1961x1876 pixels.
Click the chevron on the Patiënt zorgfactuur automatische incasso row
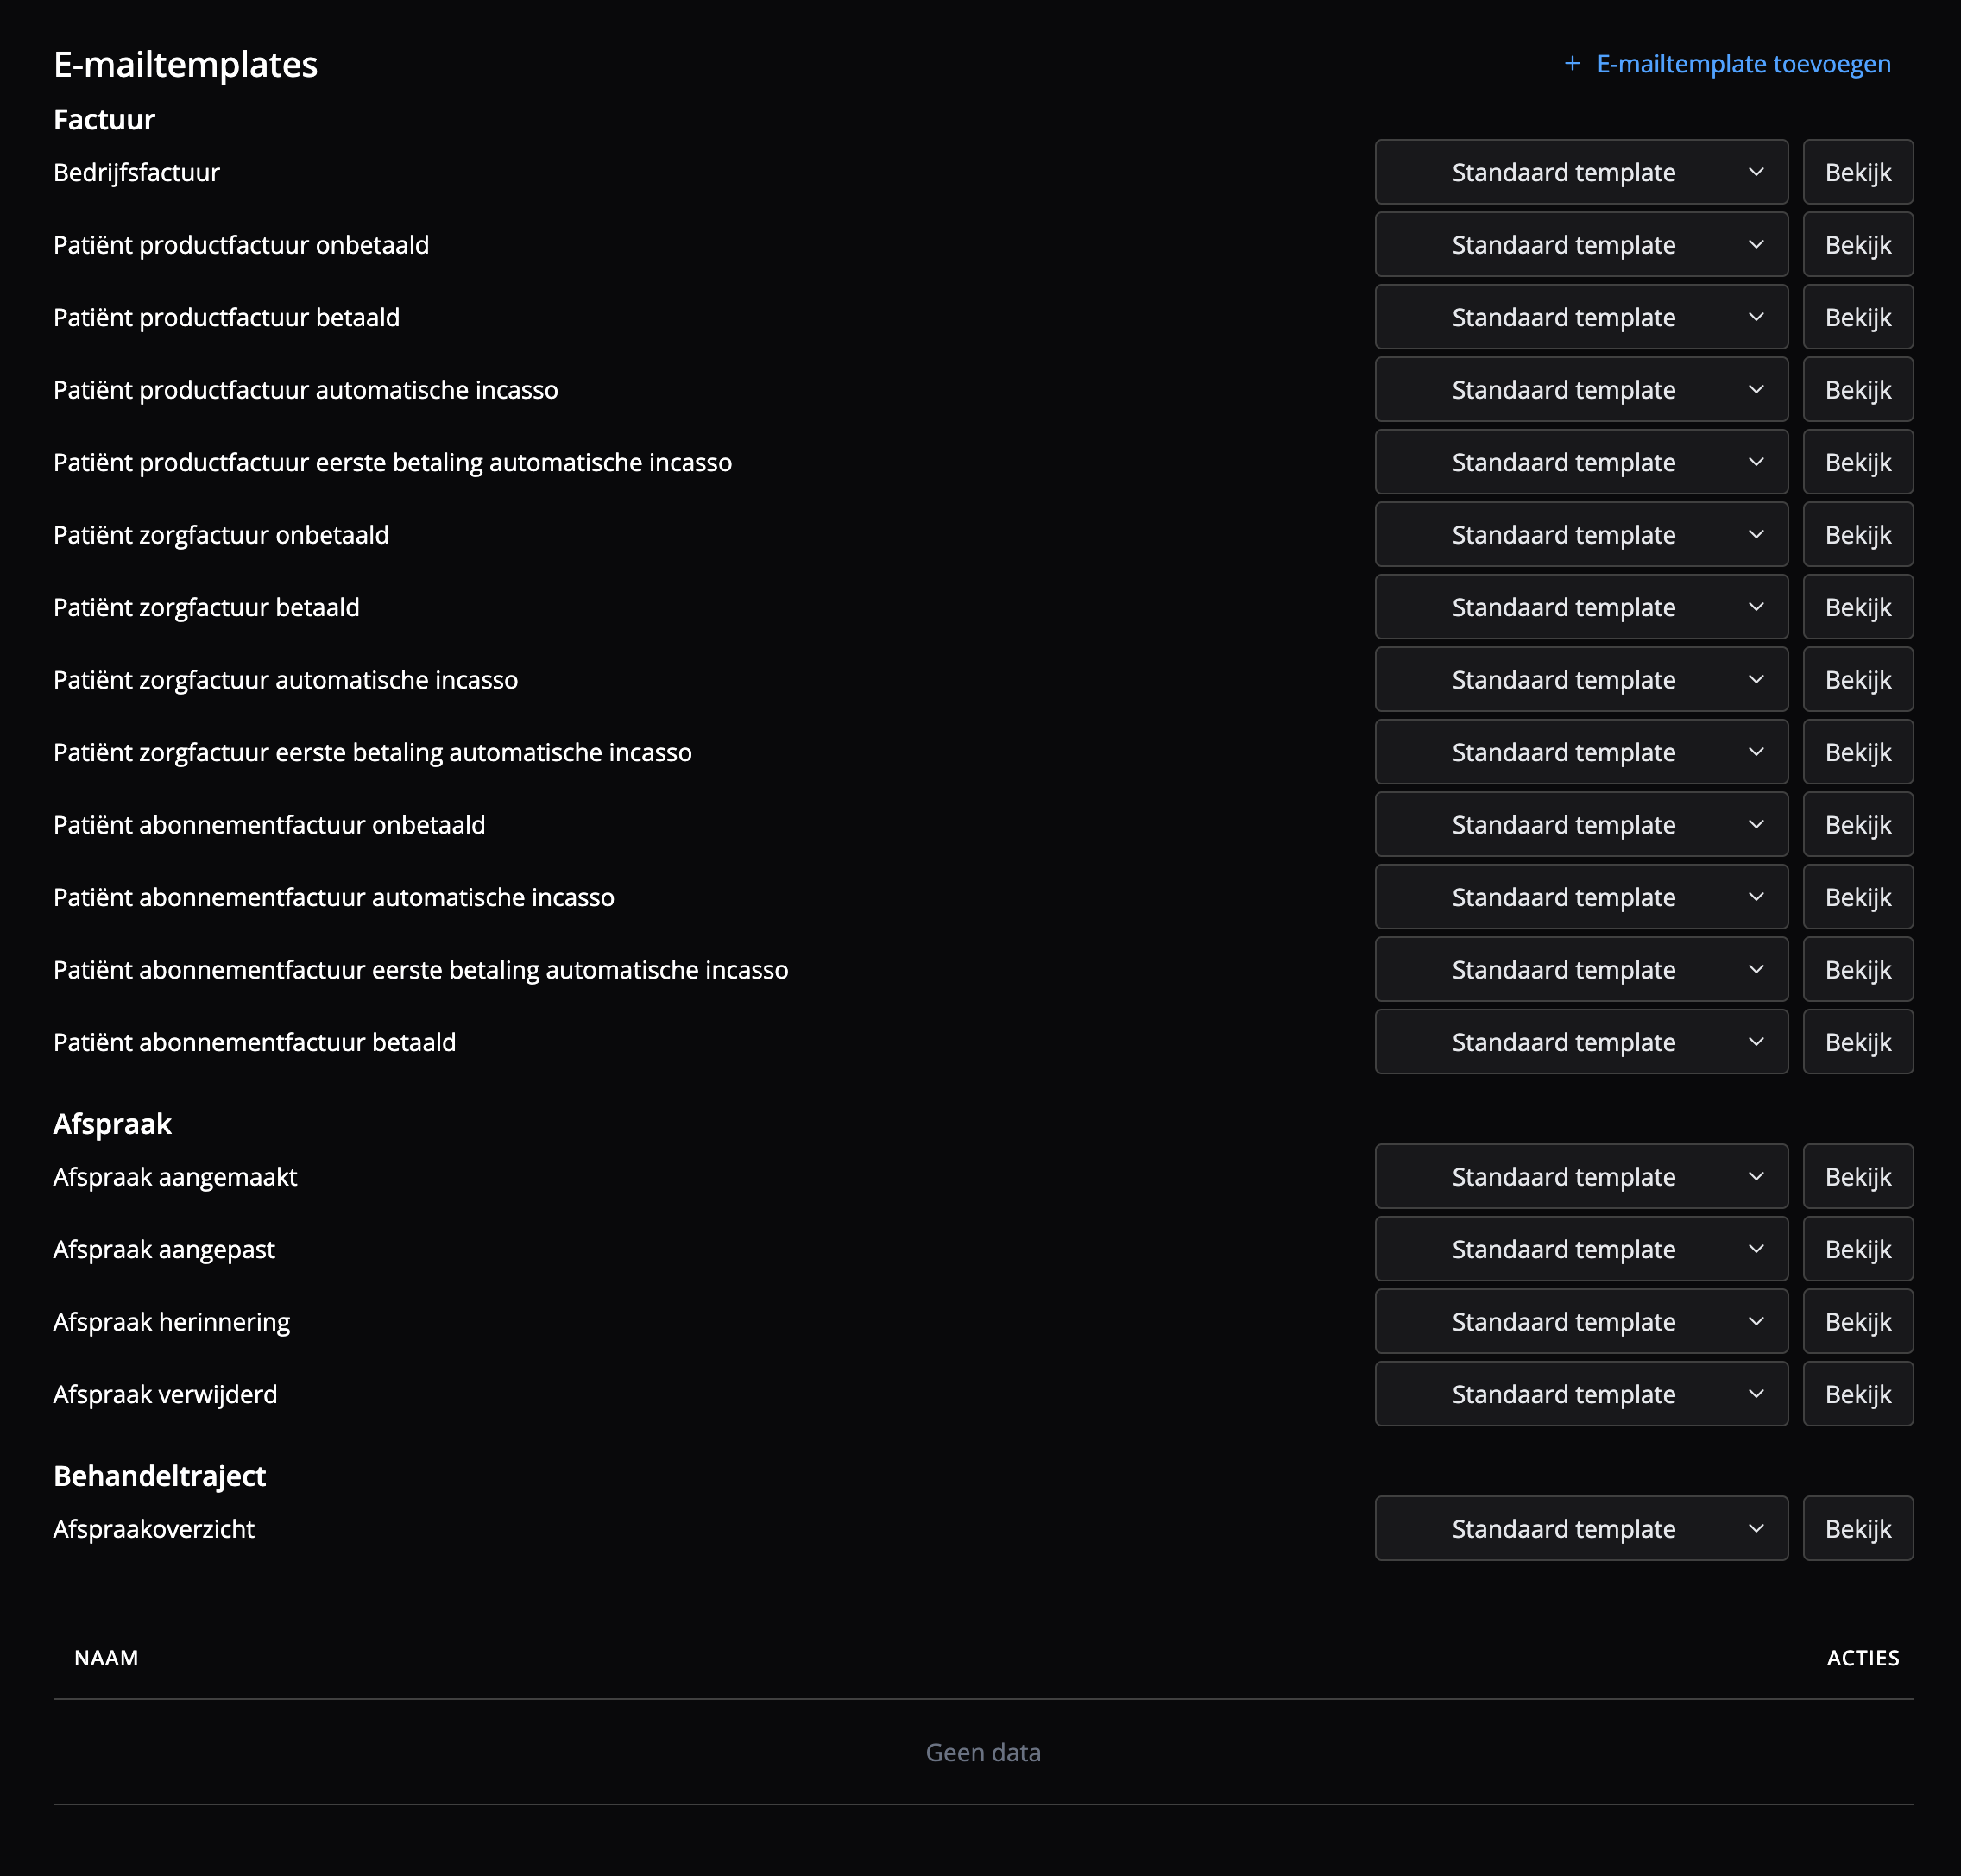point(1755,680)
